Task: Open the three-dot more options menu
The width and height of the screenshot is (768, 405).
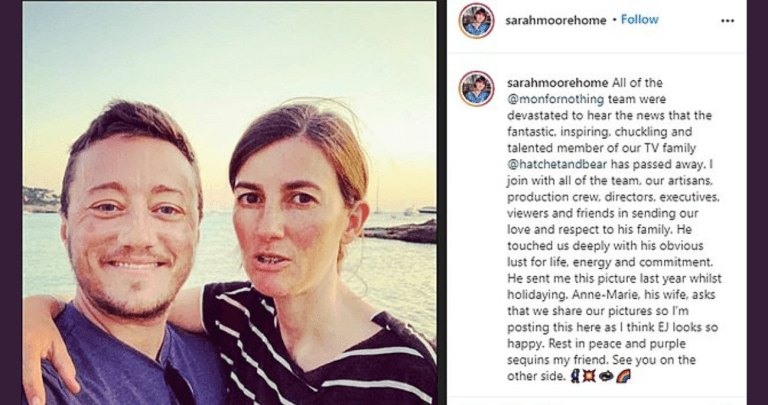Action: pyautogui.click(x=727, y=20)
